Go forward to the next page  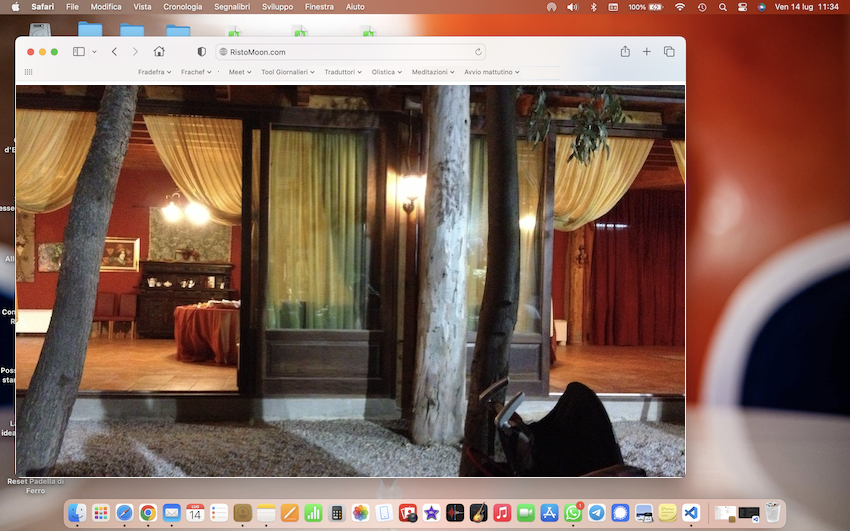pyautogui.click(x=135, y=51)
